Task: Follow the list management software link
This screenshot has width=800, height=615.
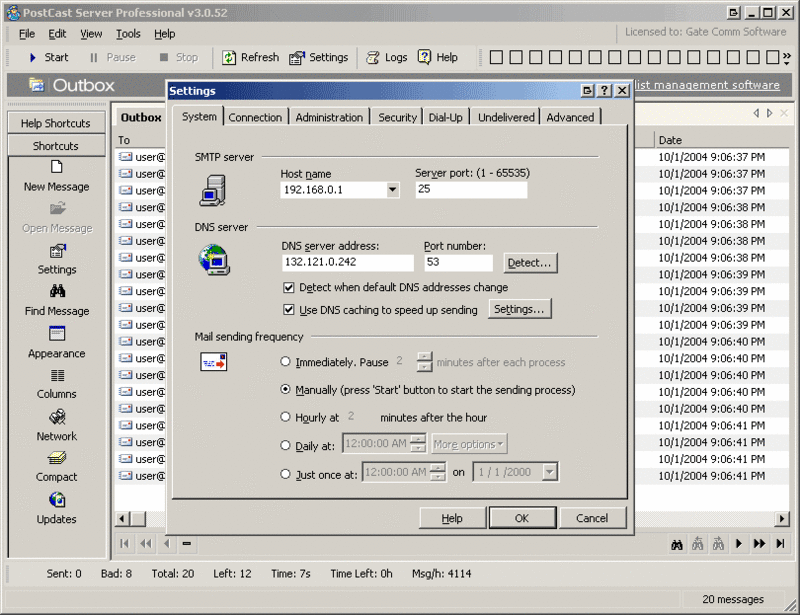Action: [707, 85]
